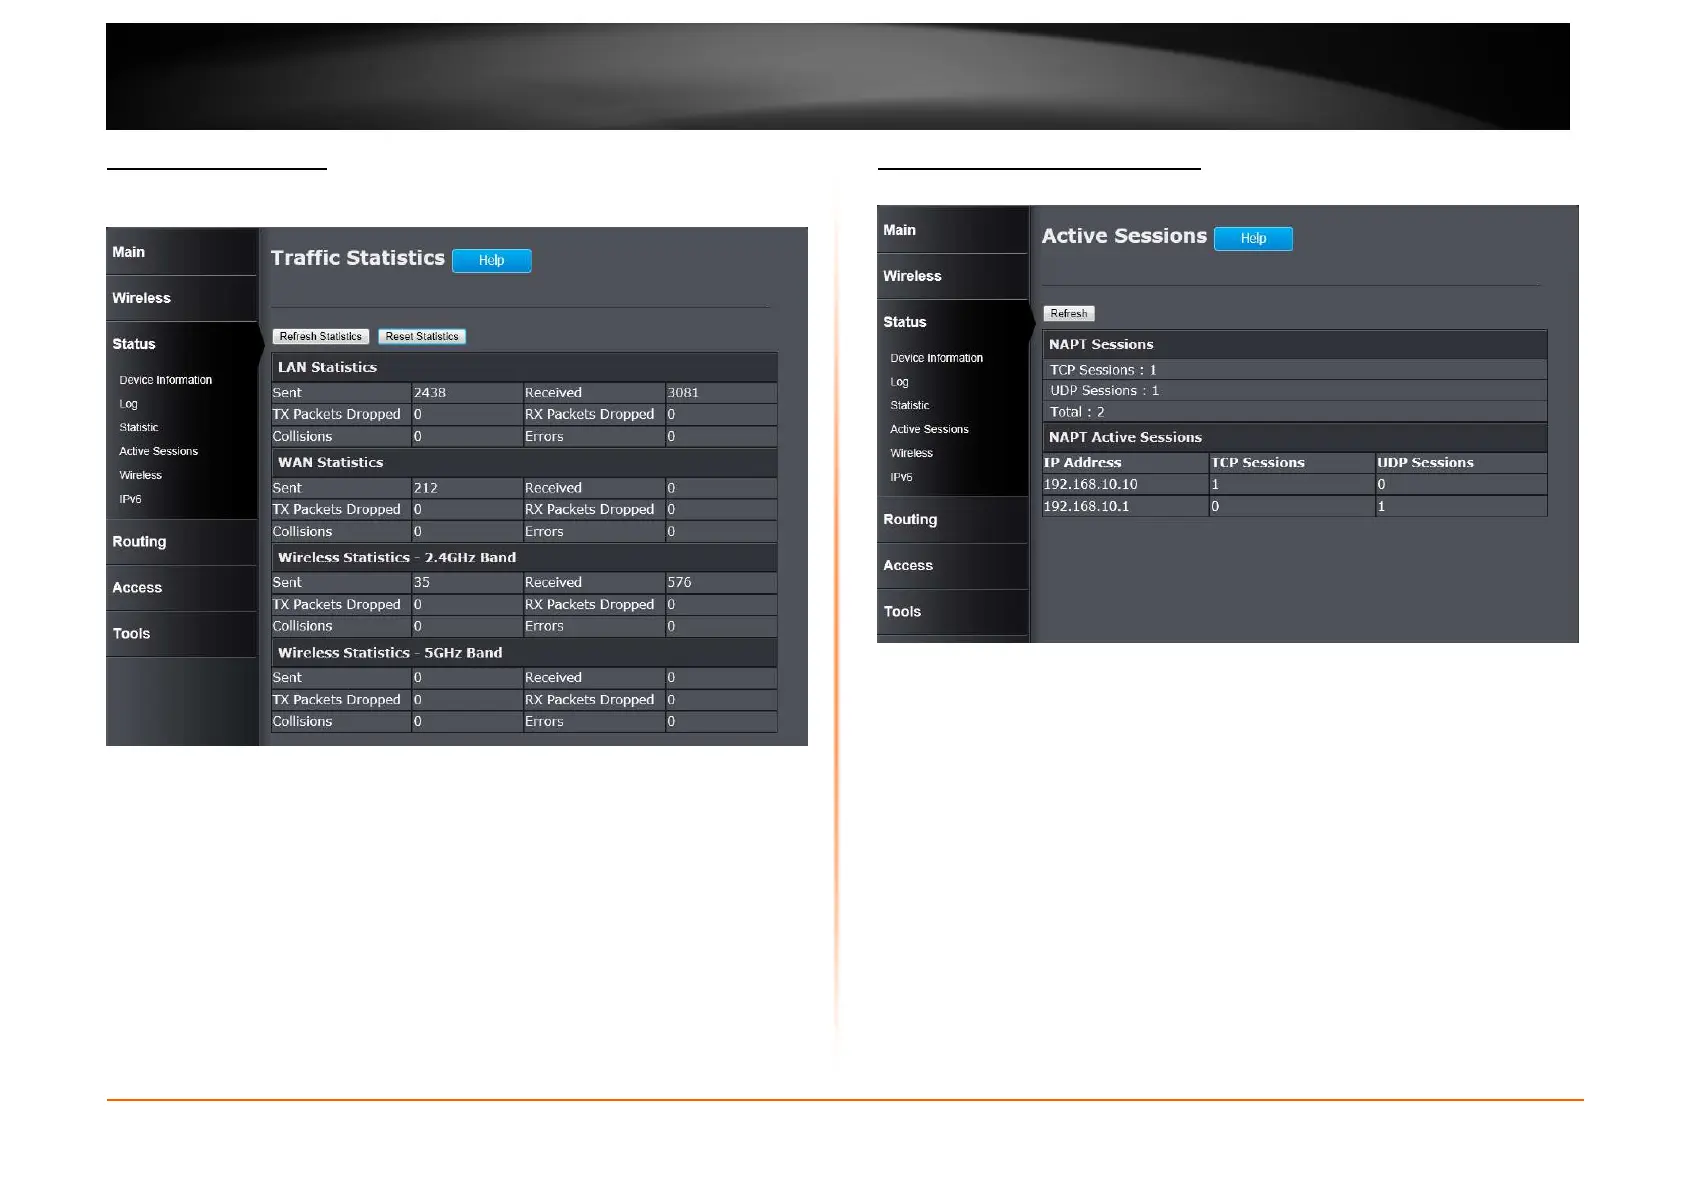Image resolution: width=1684 pixels, height=1190 pixels.
Task: Open Wireless status submenu in Traffic Statistics sidebar
Action: (141, 476)
